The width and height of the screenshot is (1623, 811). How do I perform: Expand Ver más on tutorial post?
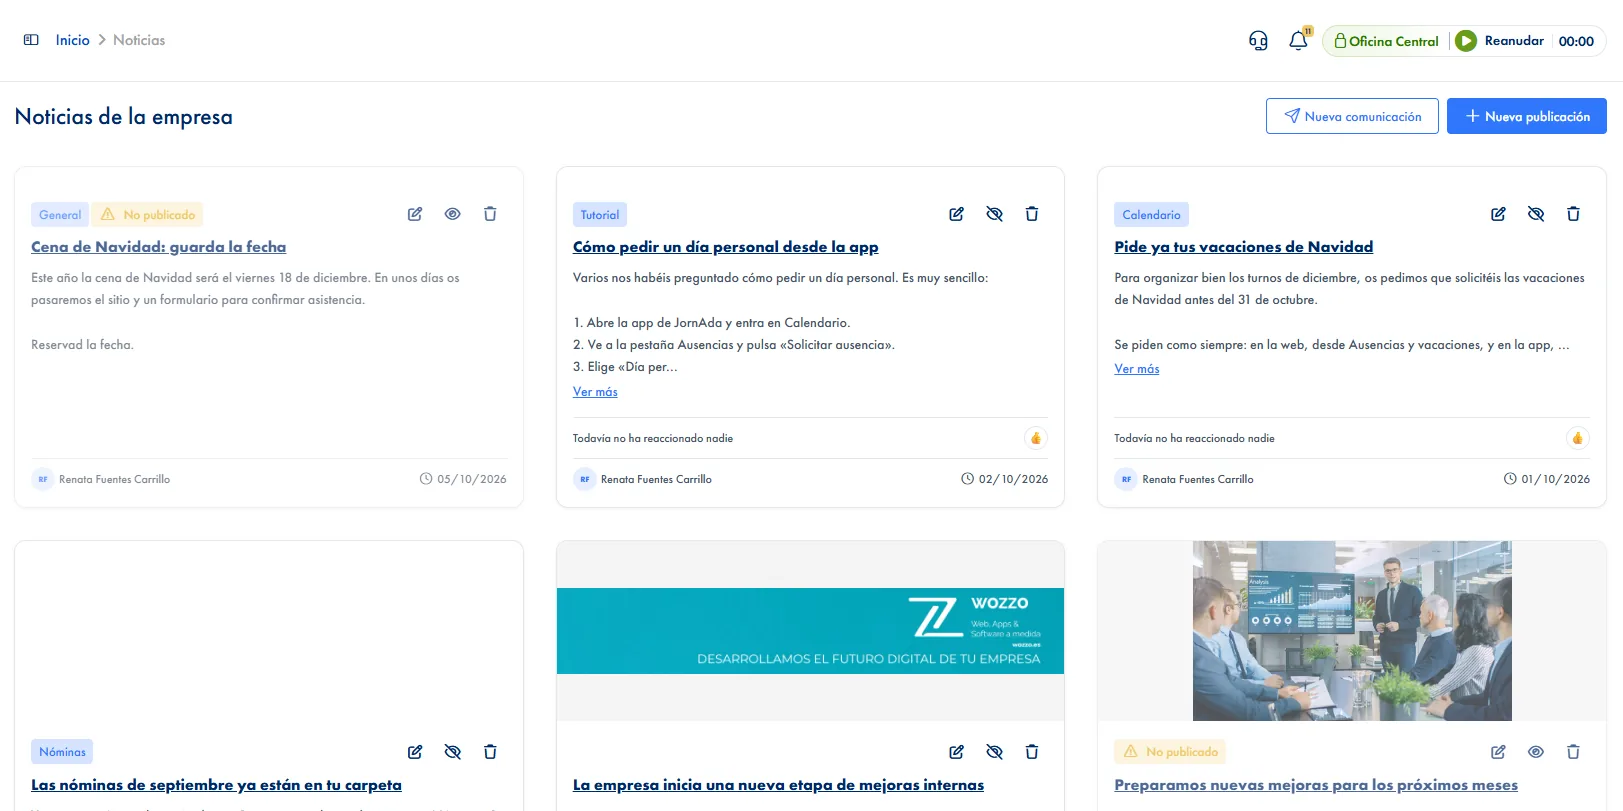(x=595, y=392)
